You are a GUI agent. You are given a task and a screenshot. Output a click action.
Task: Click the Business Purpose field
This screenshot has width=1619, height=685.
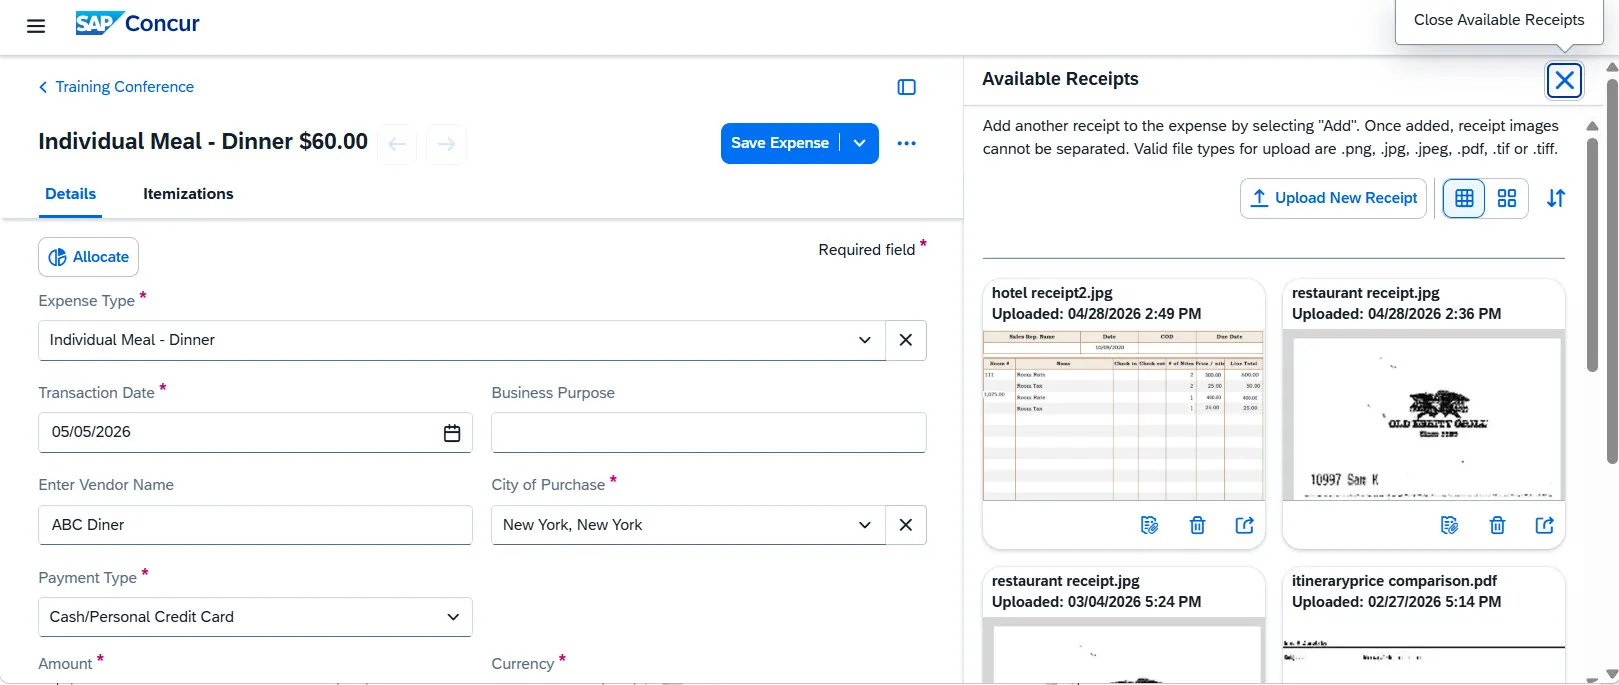point(709,433)
